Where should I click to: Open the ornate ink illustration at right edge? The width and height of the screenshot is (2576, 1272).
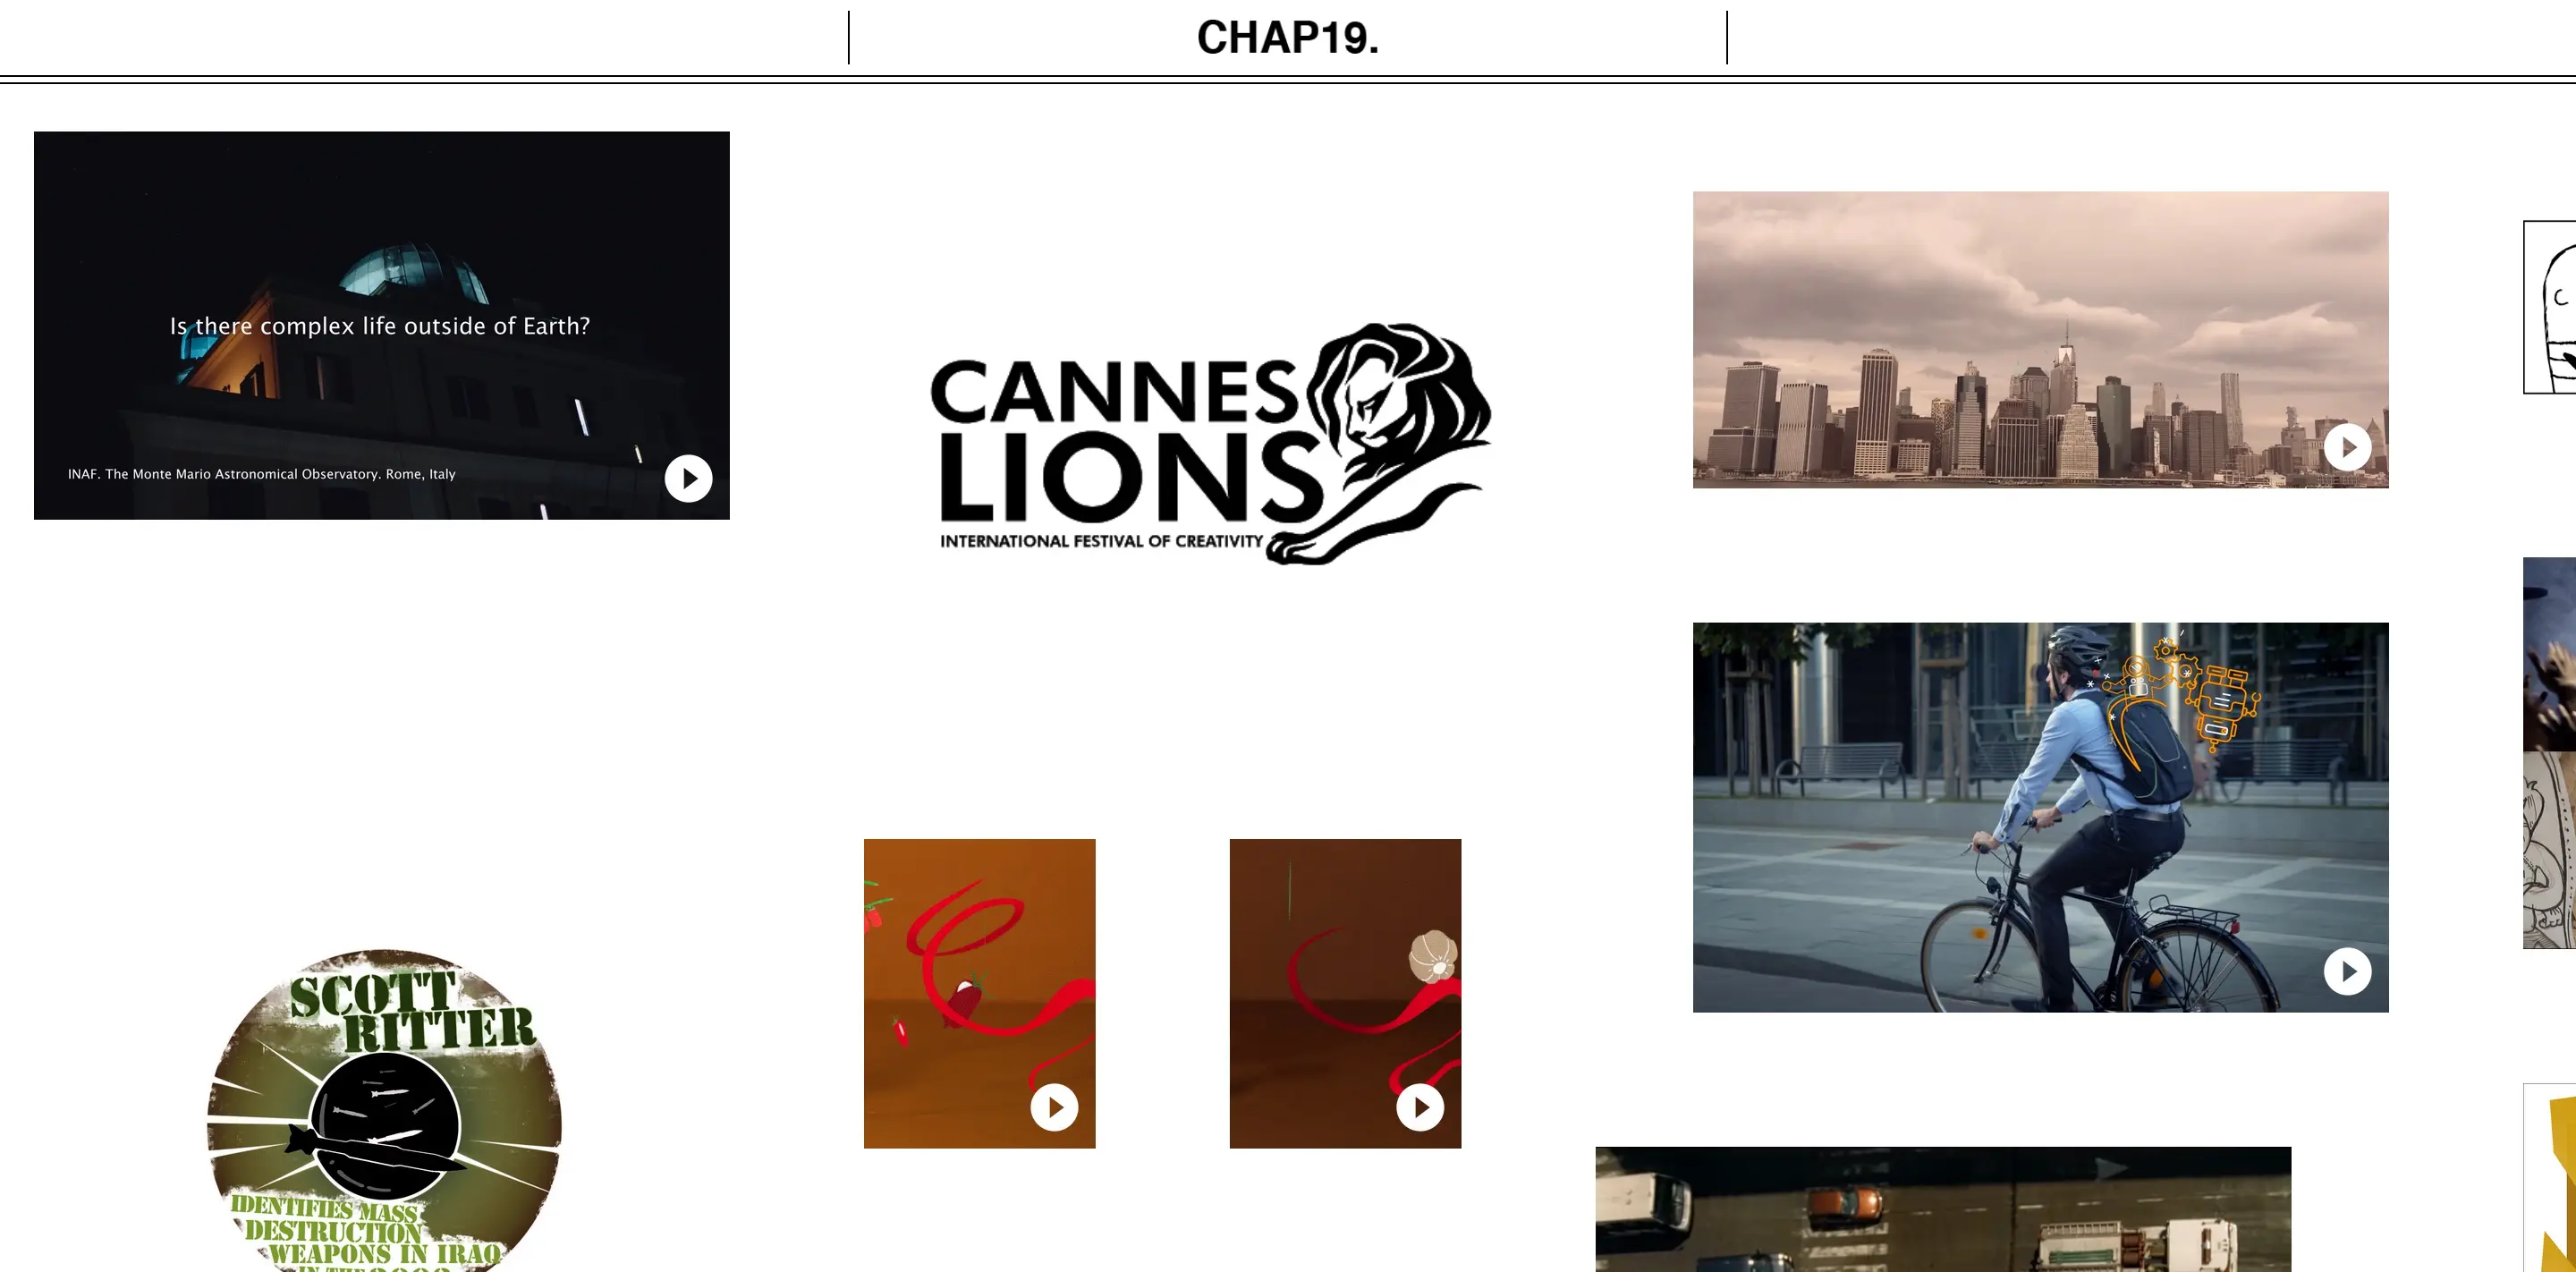tap(2550, 850)
